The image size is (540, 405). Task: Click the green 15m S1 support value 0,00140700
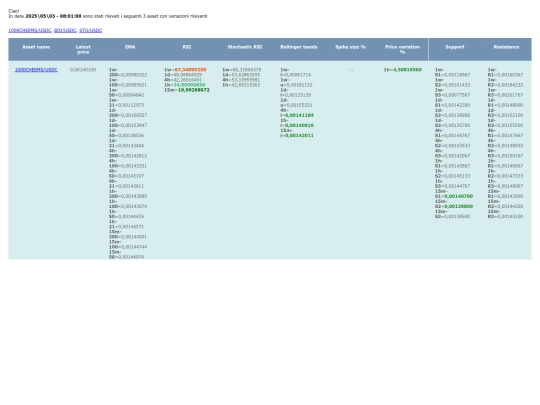pyautogui.click(x=458, y=196)
